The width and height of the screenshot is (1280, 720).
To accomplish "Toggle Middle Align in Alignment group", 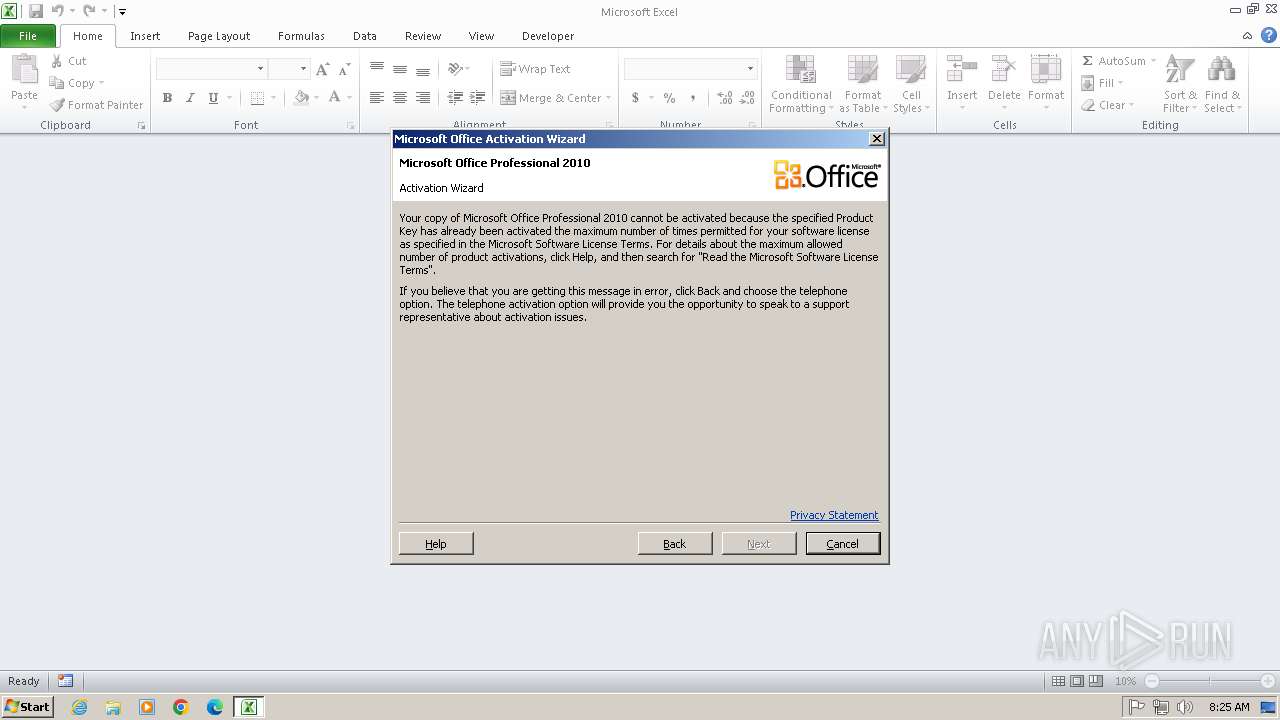I will click(400, 69).
